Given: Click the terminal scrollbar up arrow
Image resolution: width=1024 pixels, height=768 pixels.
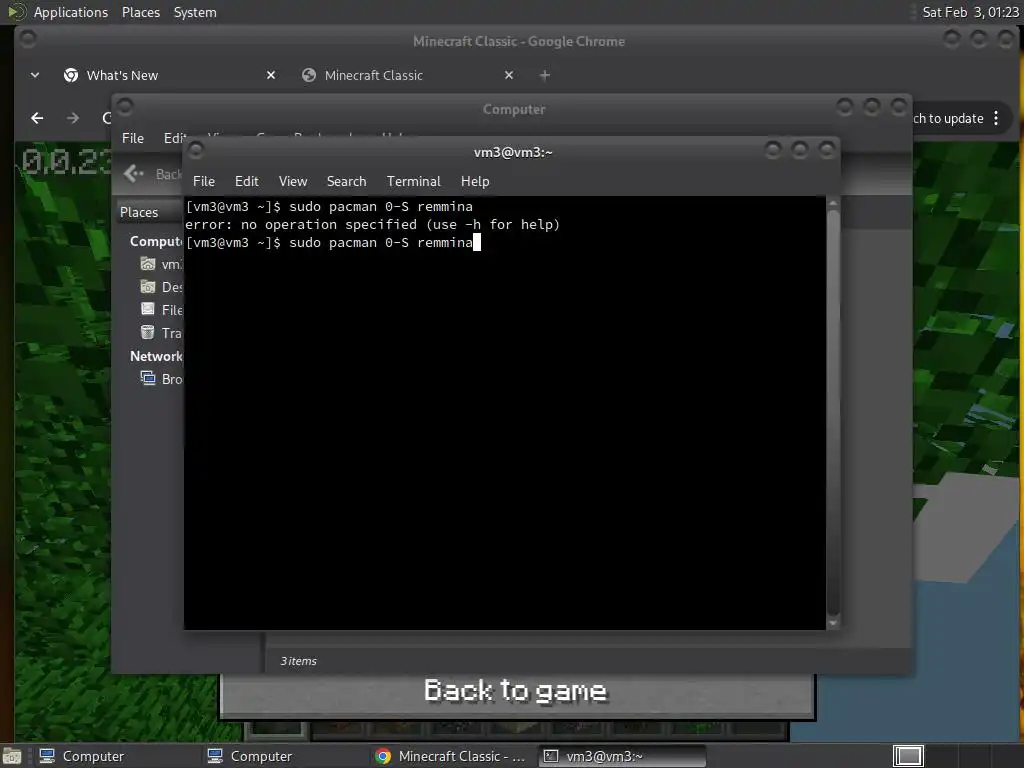Looking at the screenshot, I should point(833,204).
